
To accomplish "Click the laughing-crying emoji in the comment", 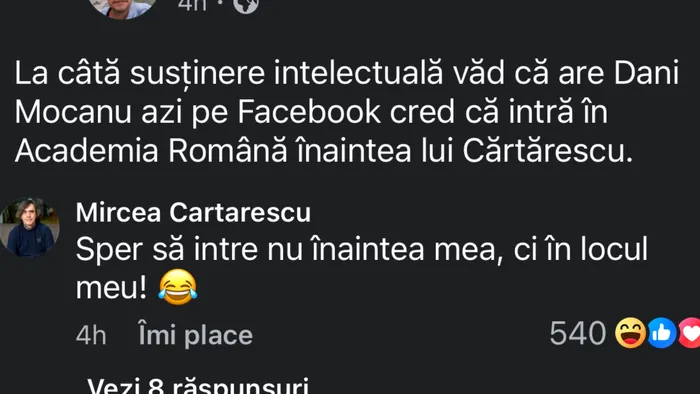I will pyautogui.click(x=178, y=287).
